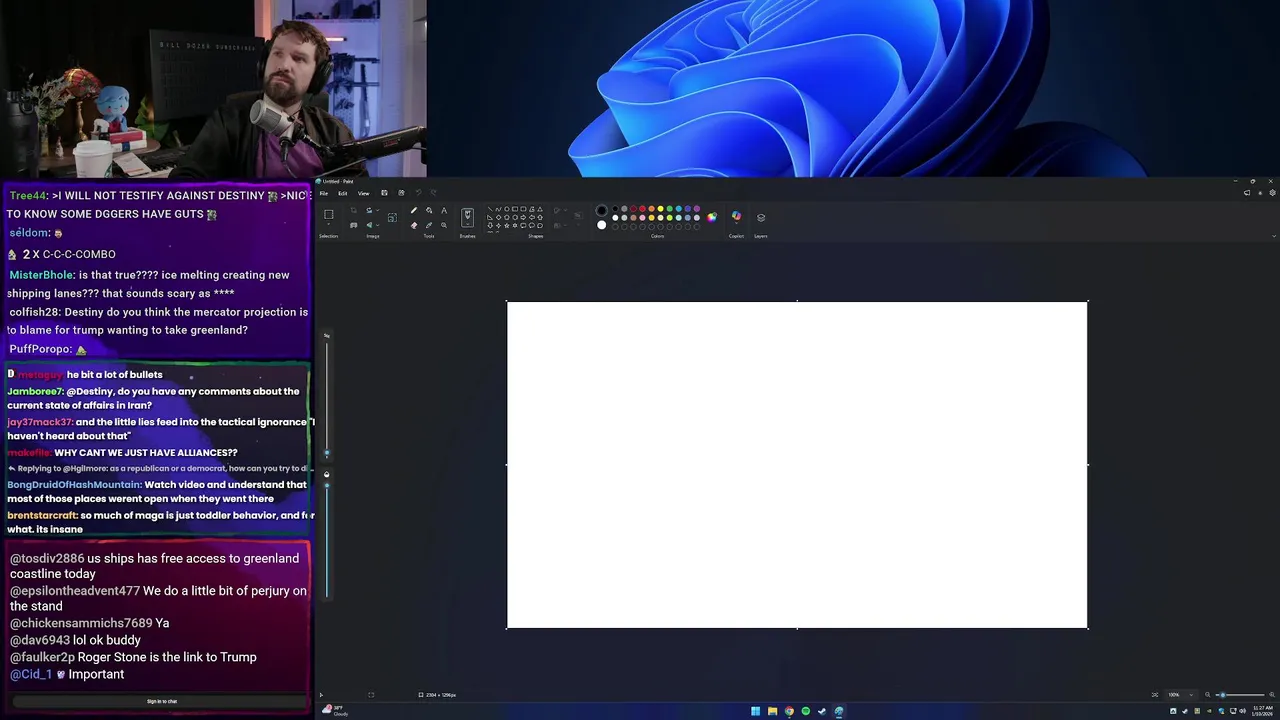This screenshot has height=720, width=1280.
Task: Open the View menu
Action: click(x=364, y=193)
